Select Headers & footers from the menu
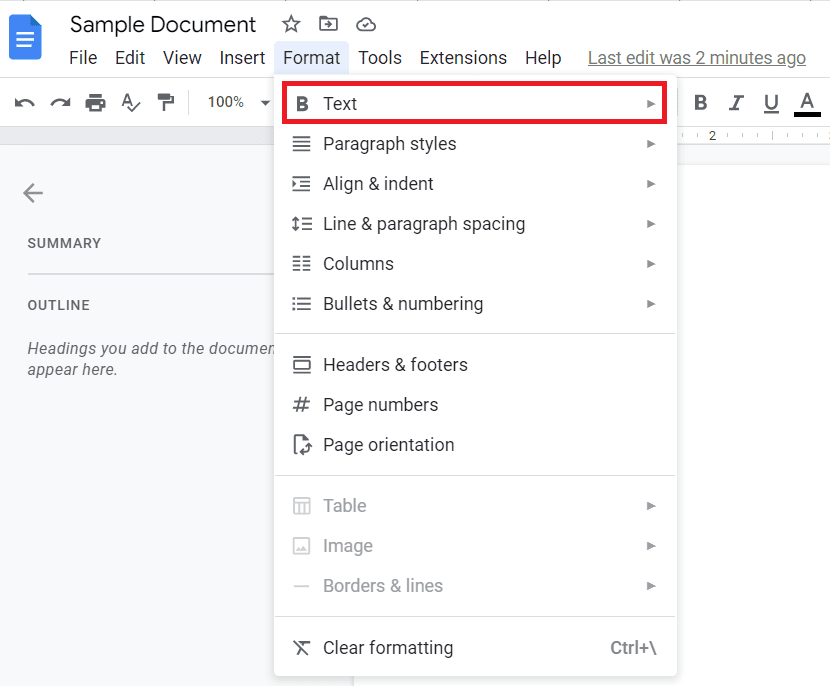Screen dimensions: 830x686 tap(395, 365)
